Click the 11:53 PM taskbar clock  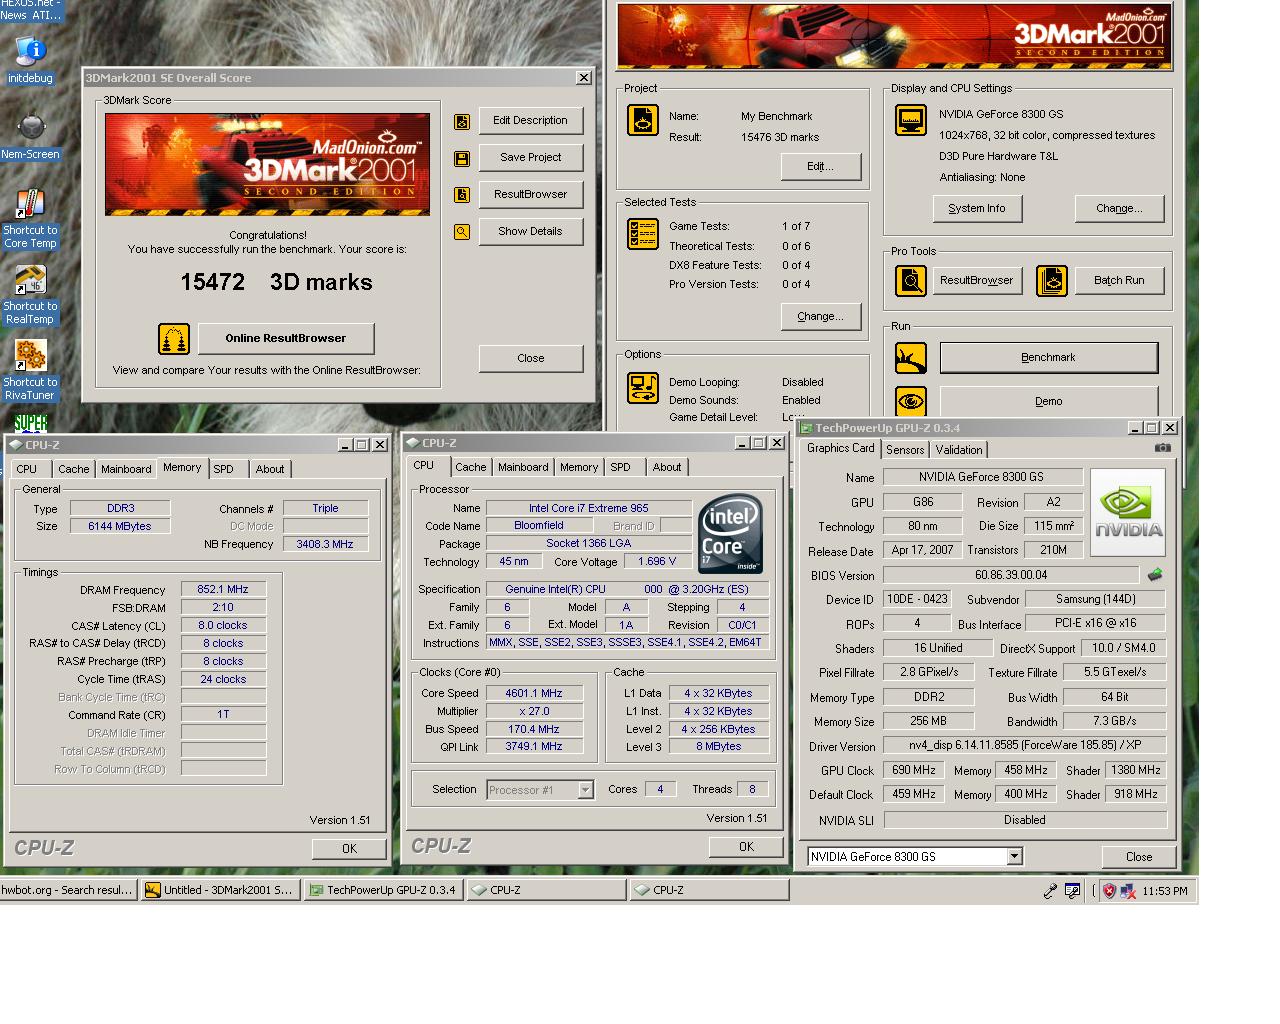[1165, 891]
